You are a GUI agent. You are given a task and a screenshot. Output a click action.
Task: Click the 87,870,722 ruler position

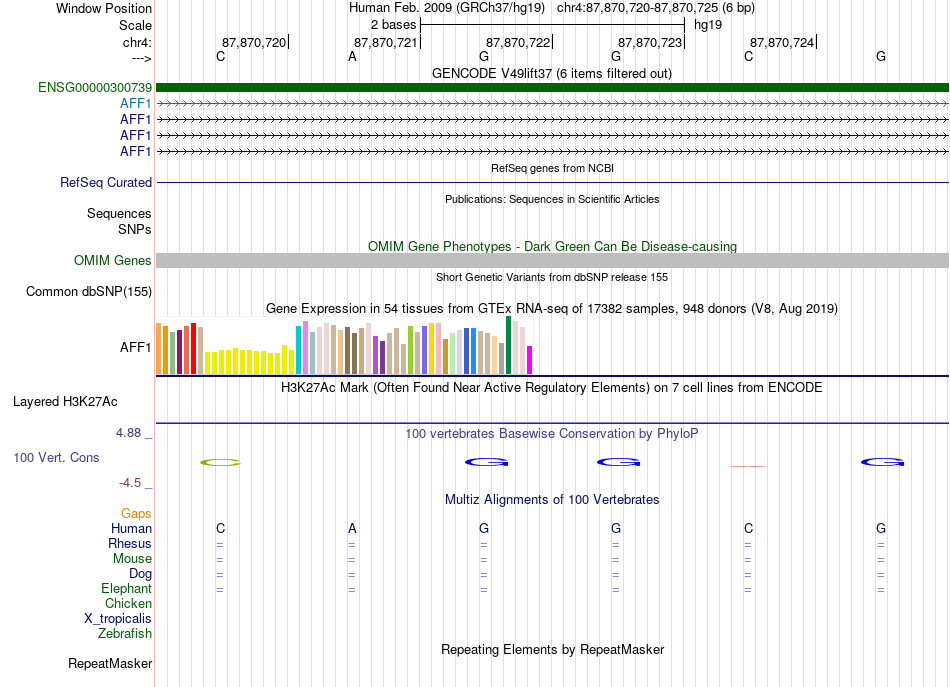(518, 42)
